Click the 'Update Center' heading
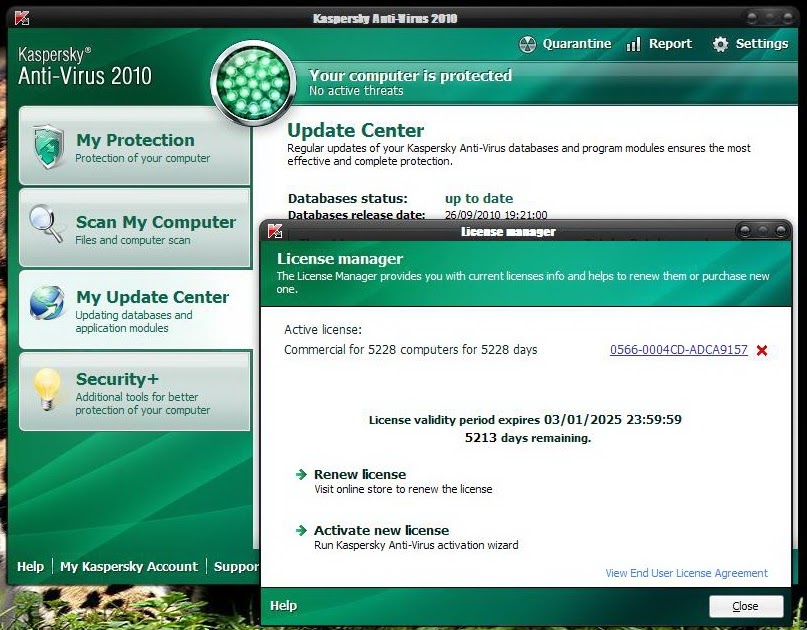 pyautogui.click(x=356, y=130)
